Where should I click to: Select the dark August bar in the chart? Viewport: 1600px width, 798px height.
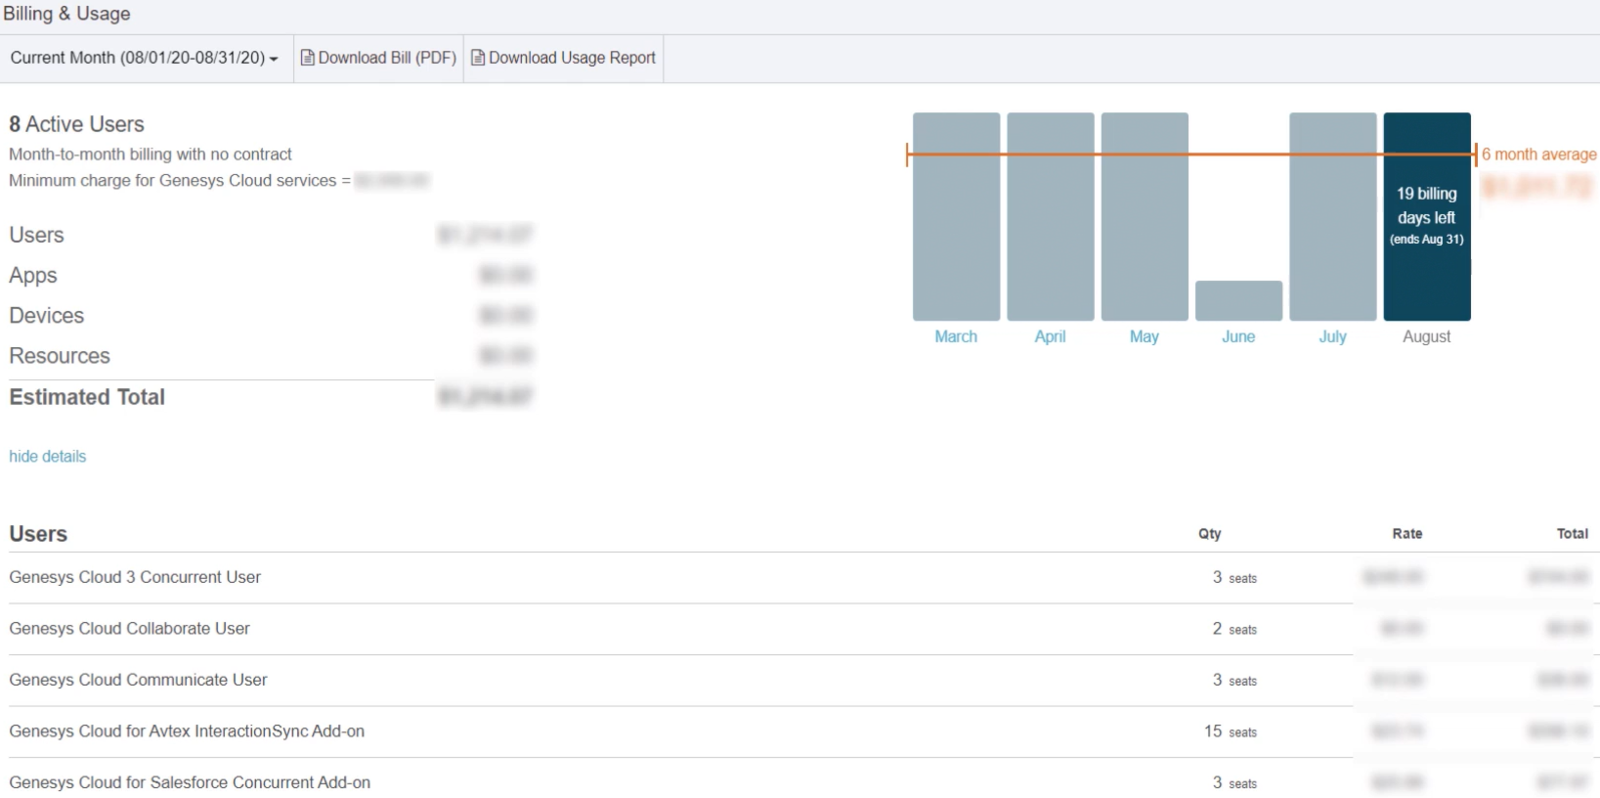tap(1427, 217)
